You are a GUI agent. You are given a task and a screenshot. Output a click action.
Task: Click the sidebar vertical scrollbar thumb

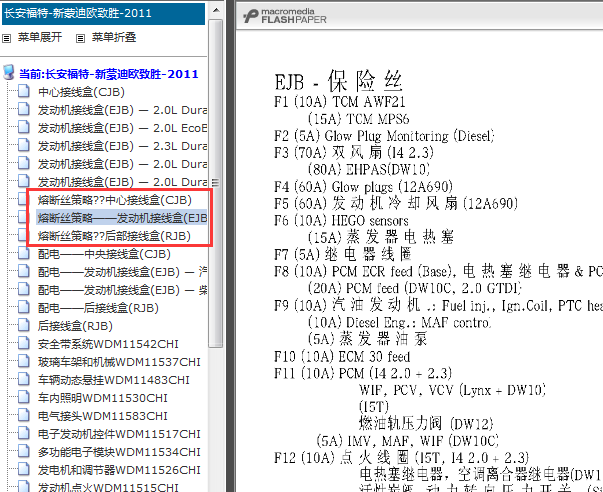(216, 183)
